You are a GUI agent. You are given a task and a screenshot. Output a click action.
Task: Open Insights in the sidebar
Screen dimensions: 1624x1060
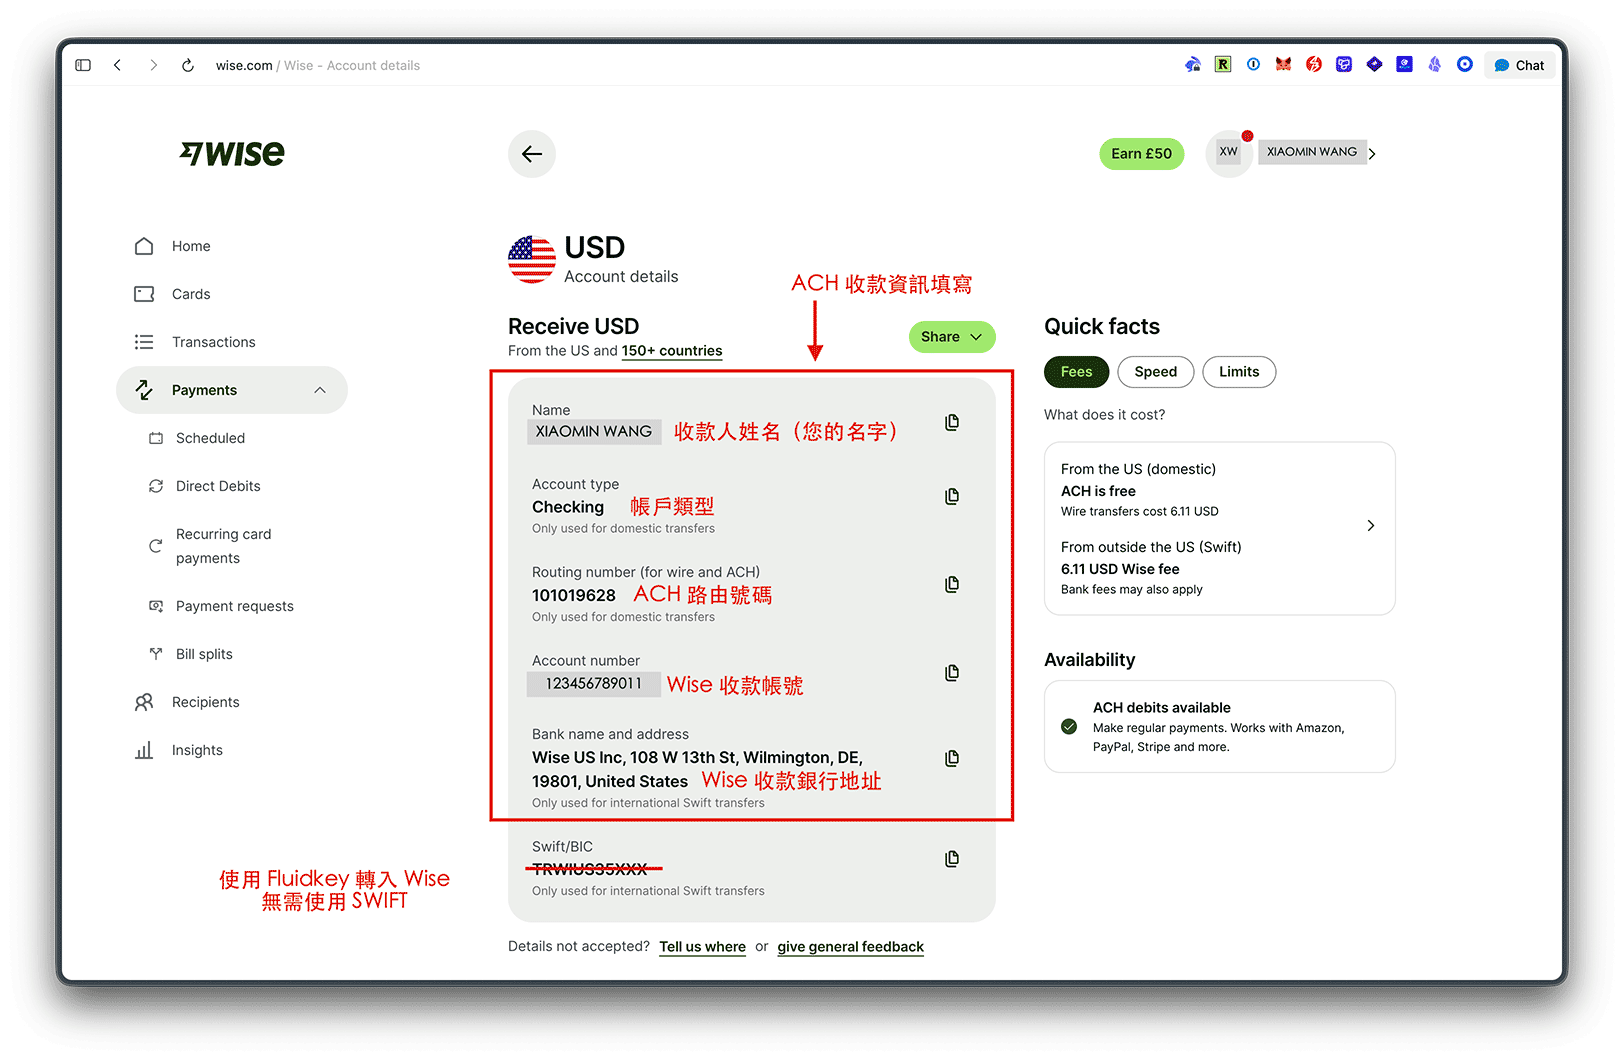(x=197, y=750)
